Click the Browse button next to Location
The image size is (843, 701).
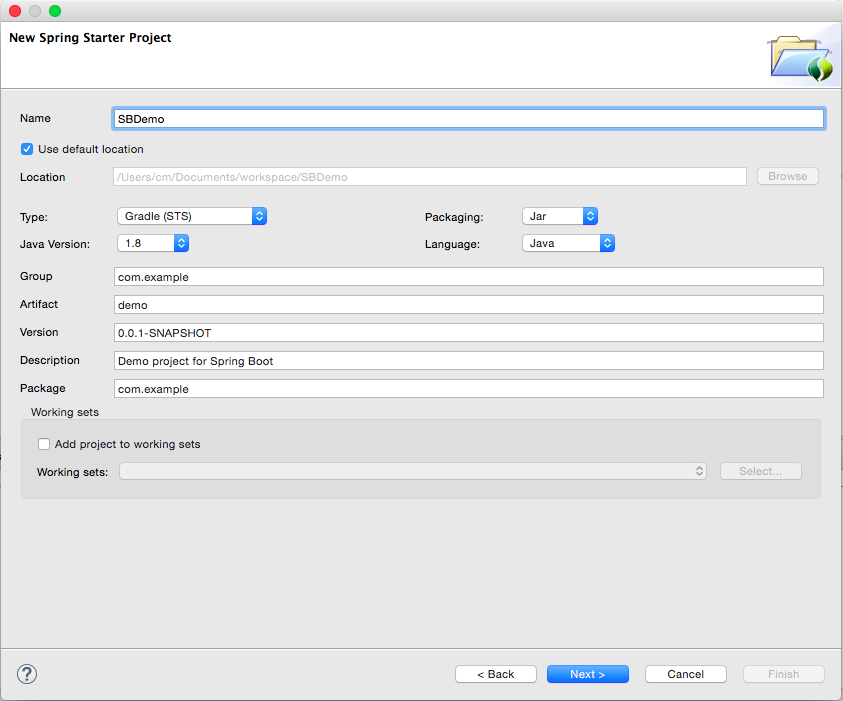[x=787, y=176]
